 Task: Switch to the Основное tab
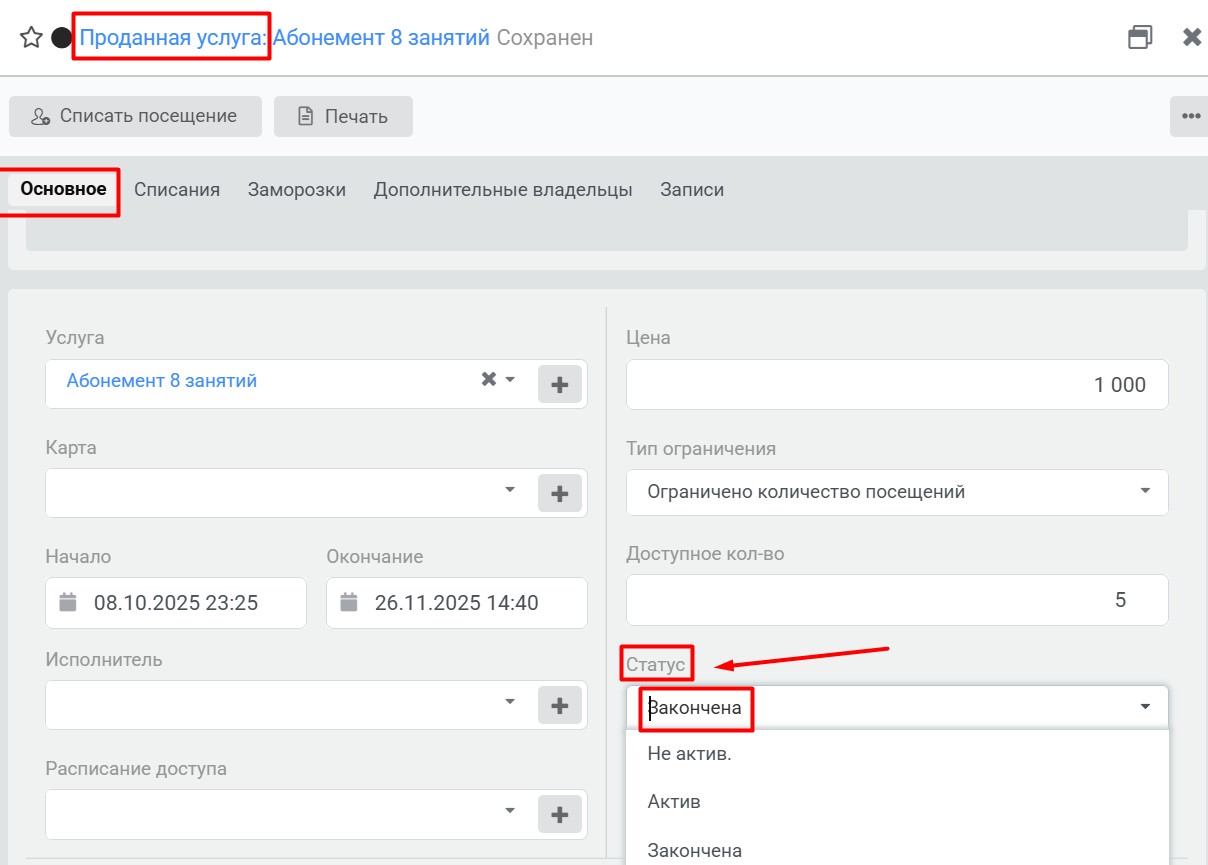pos(64,189)
